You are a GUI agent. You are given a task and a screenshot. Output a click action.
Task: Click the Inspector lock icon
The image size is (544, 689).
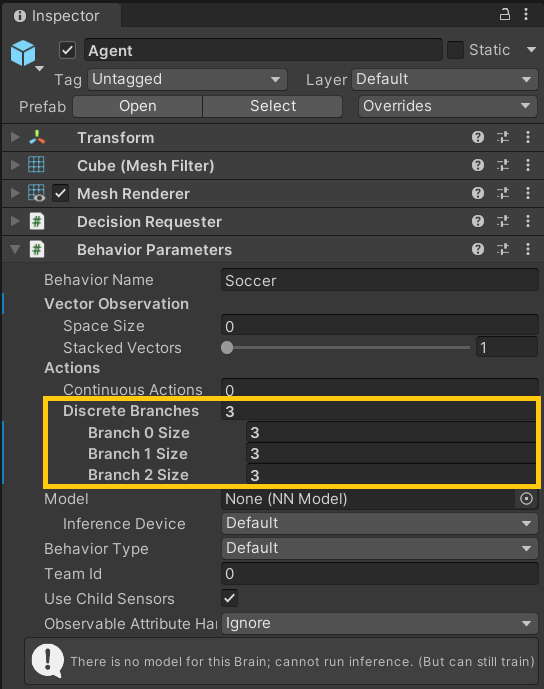coord(505,15)
